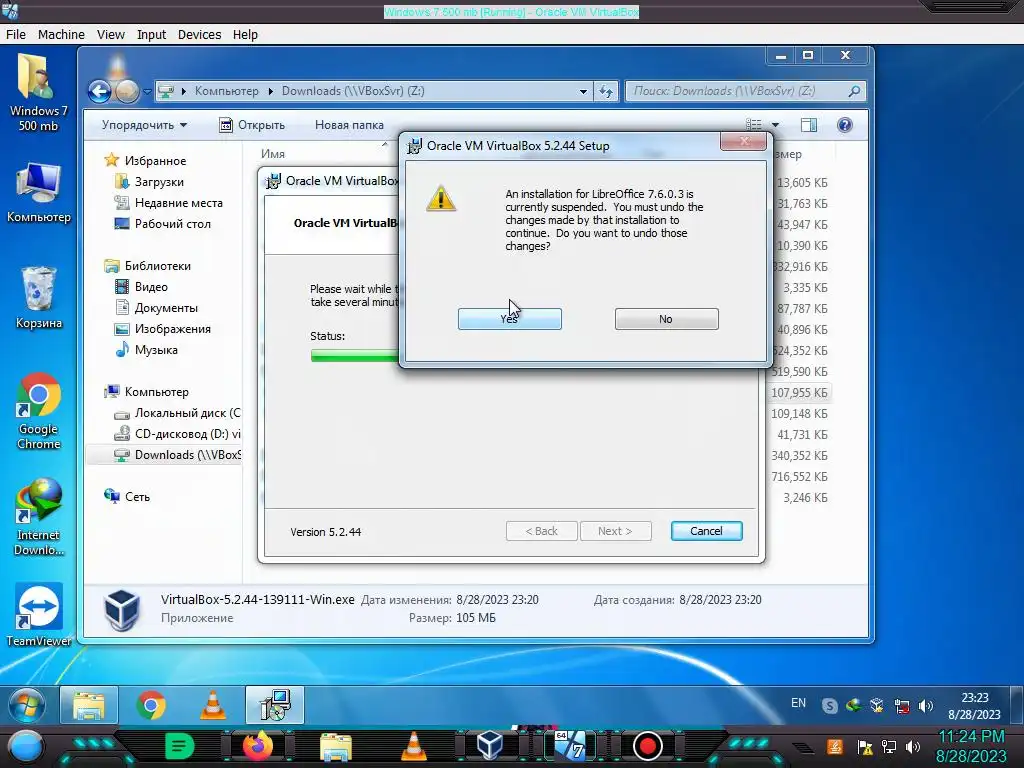Click Chrome icon in guest taskbar
This screenshot has width=1024, height=768.
point(151,705)
